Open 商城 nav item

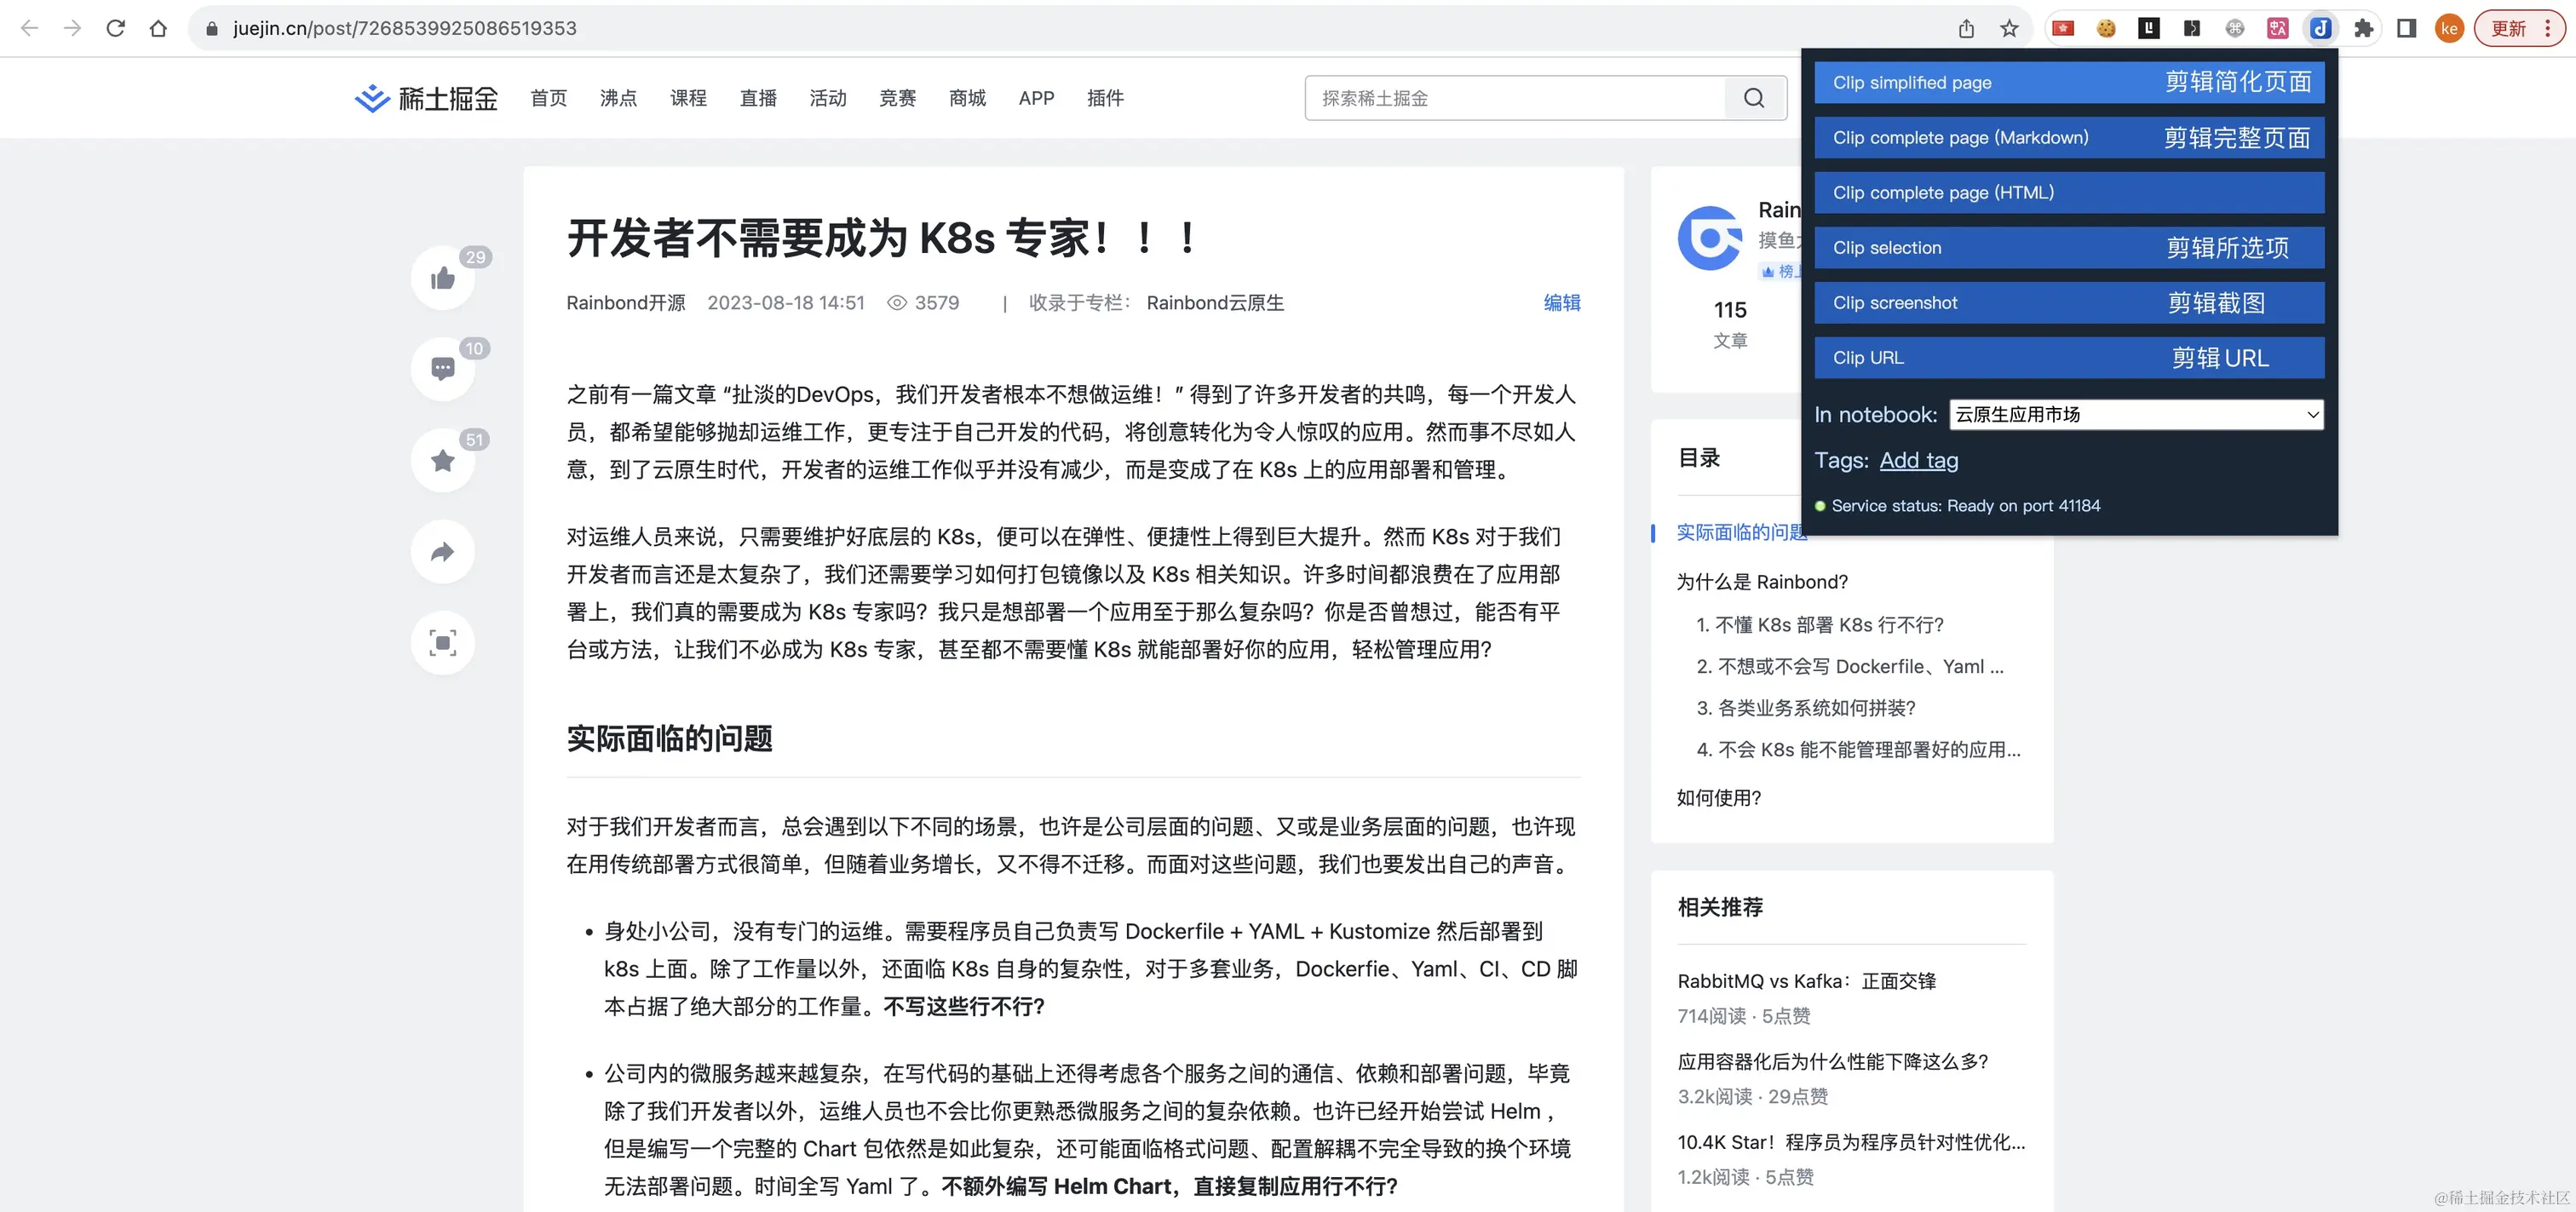point(967,98)
